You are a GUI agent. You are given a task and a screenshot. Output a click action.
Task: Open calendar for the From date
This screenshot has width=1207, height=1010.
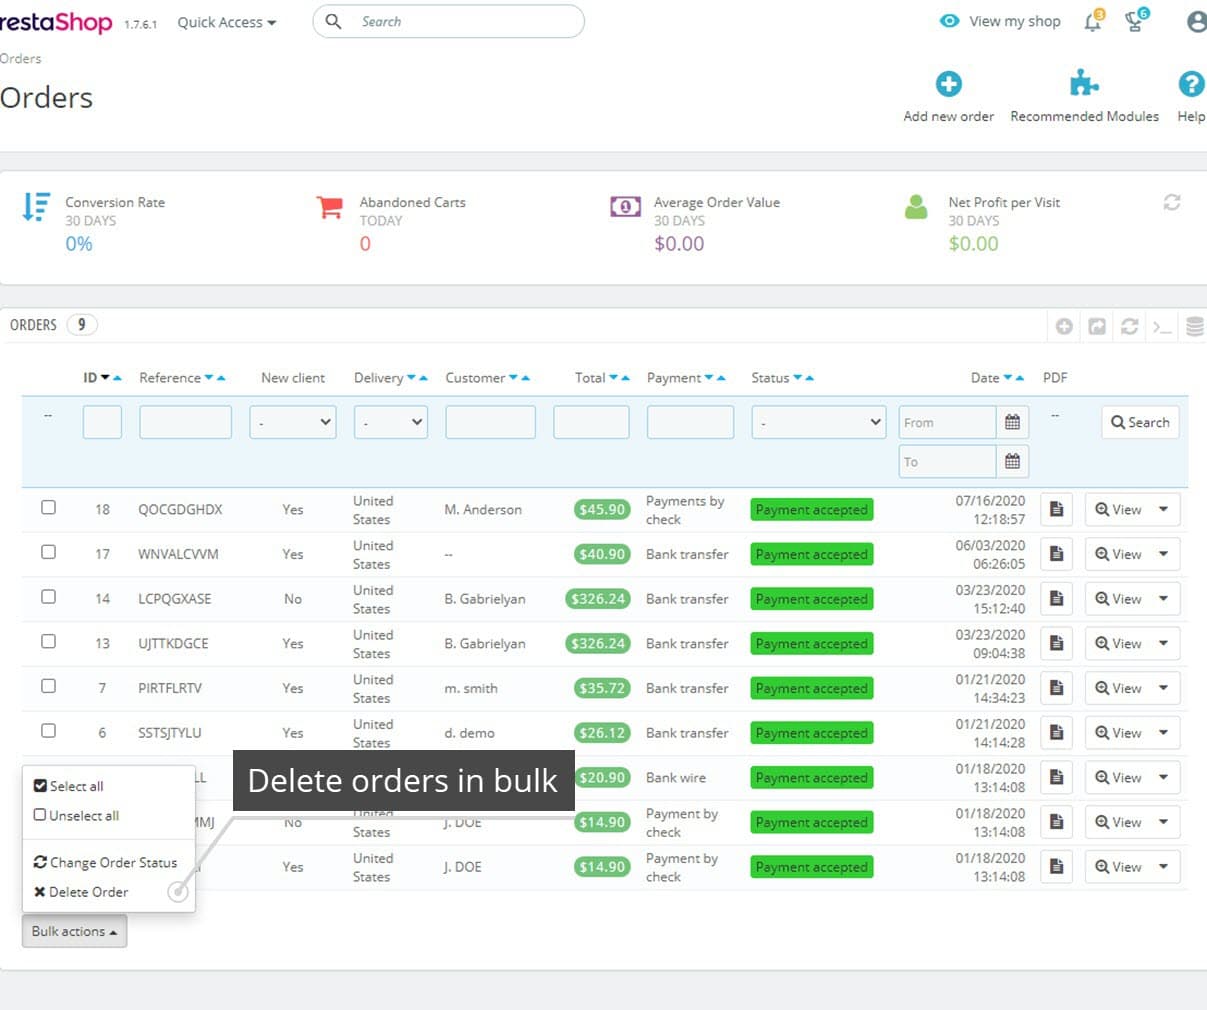1012,422
